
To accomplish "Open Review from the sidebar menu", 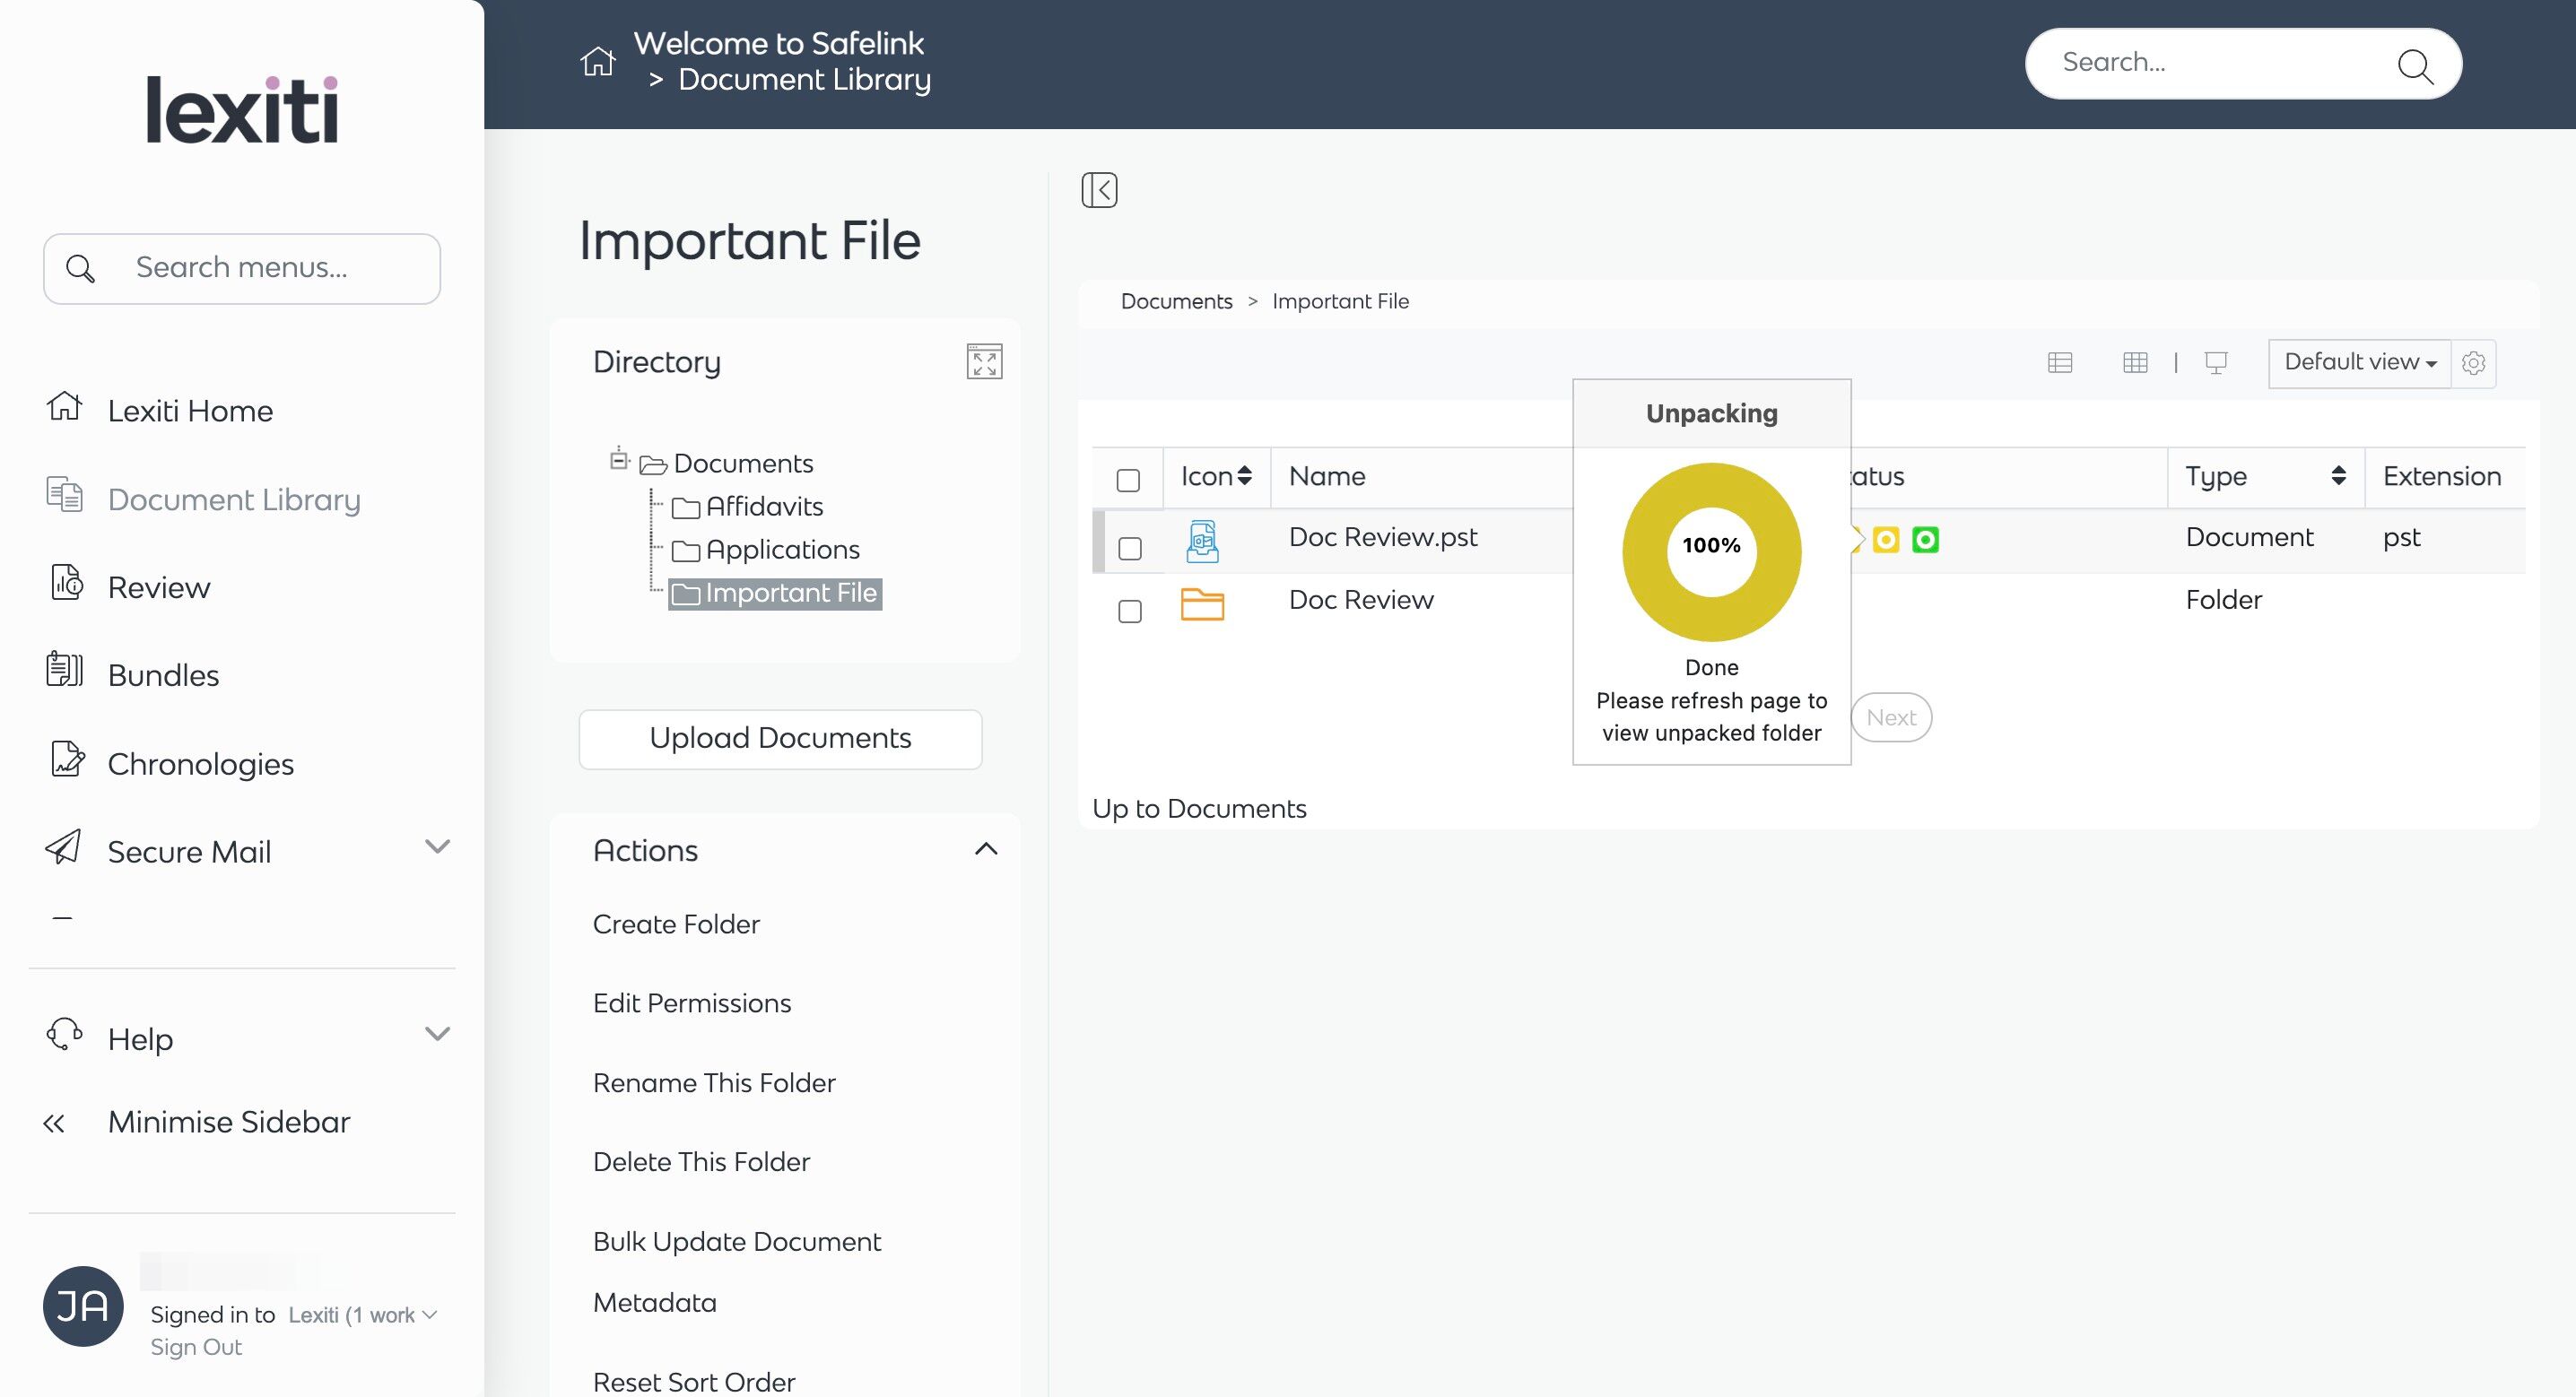I will pos(158,587).
